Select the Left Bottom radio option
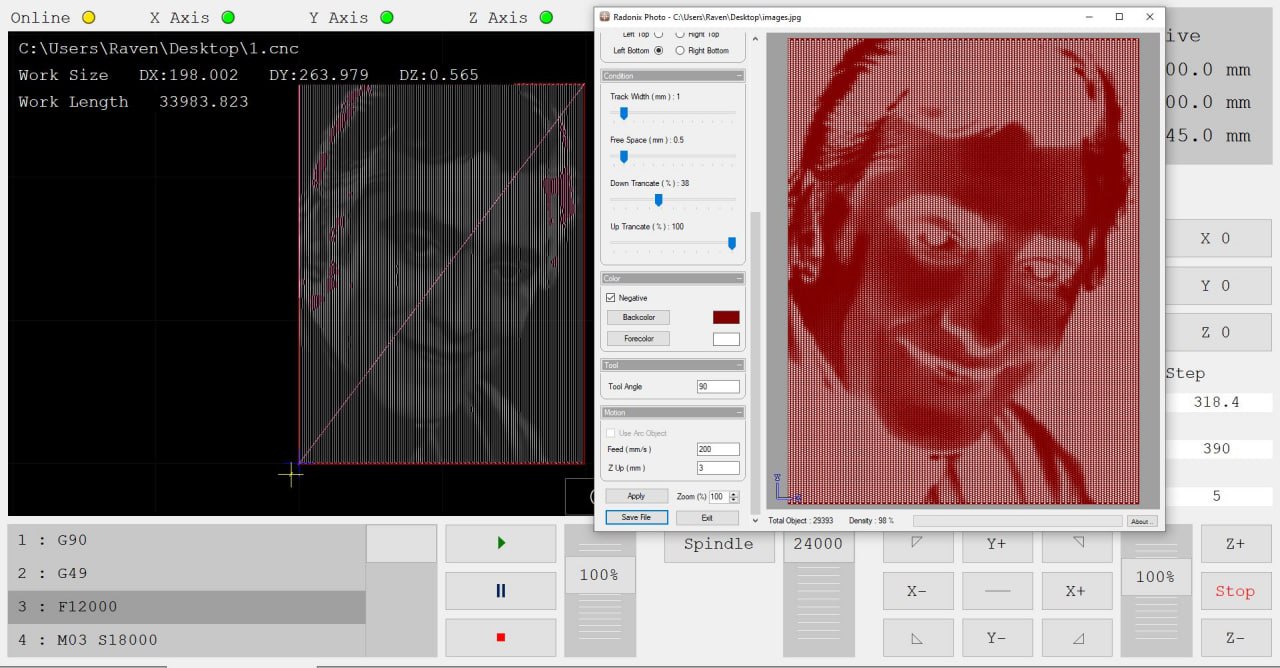The image size is (1280, 668). pos(658,50)
